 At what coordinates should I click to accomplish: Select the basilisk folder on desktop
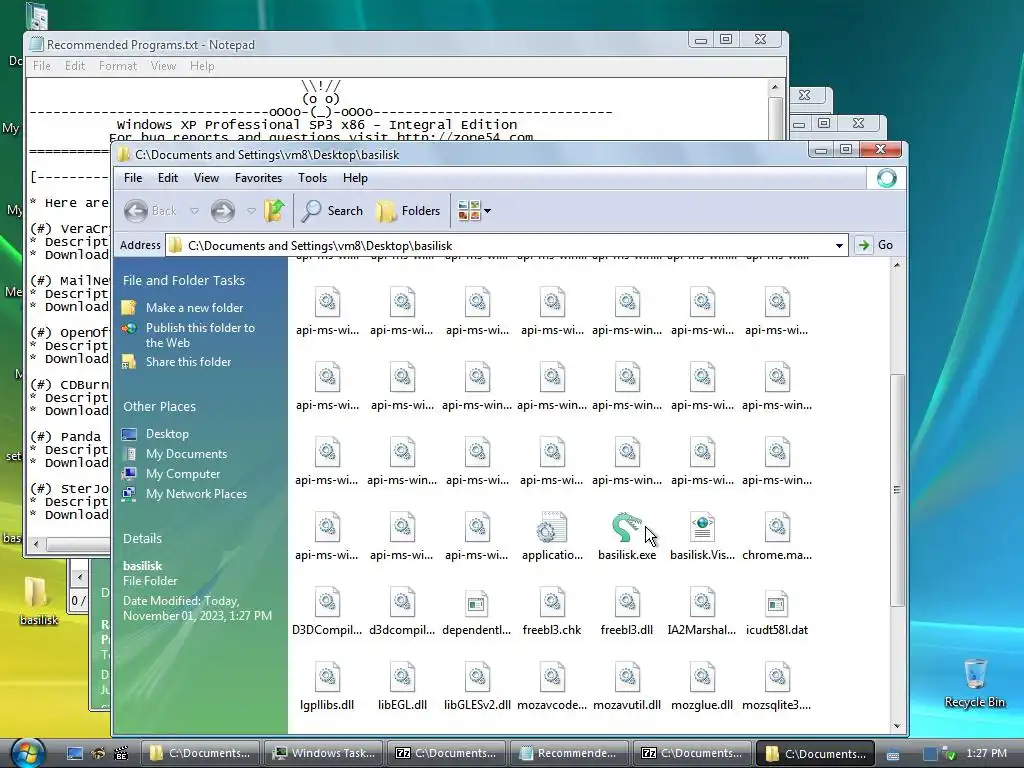[x=38, y=601]
